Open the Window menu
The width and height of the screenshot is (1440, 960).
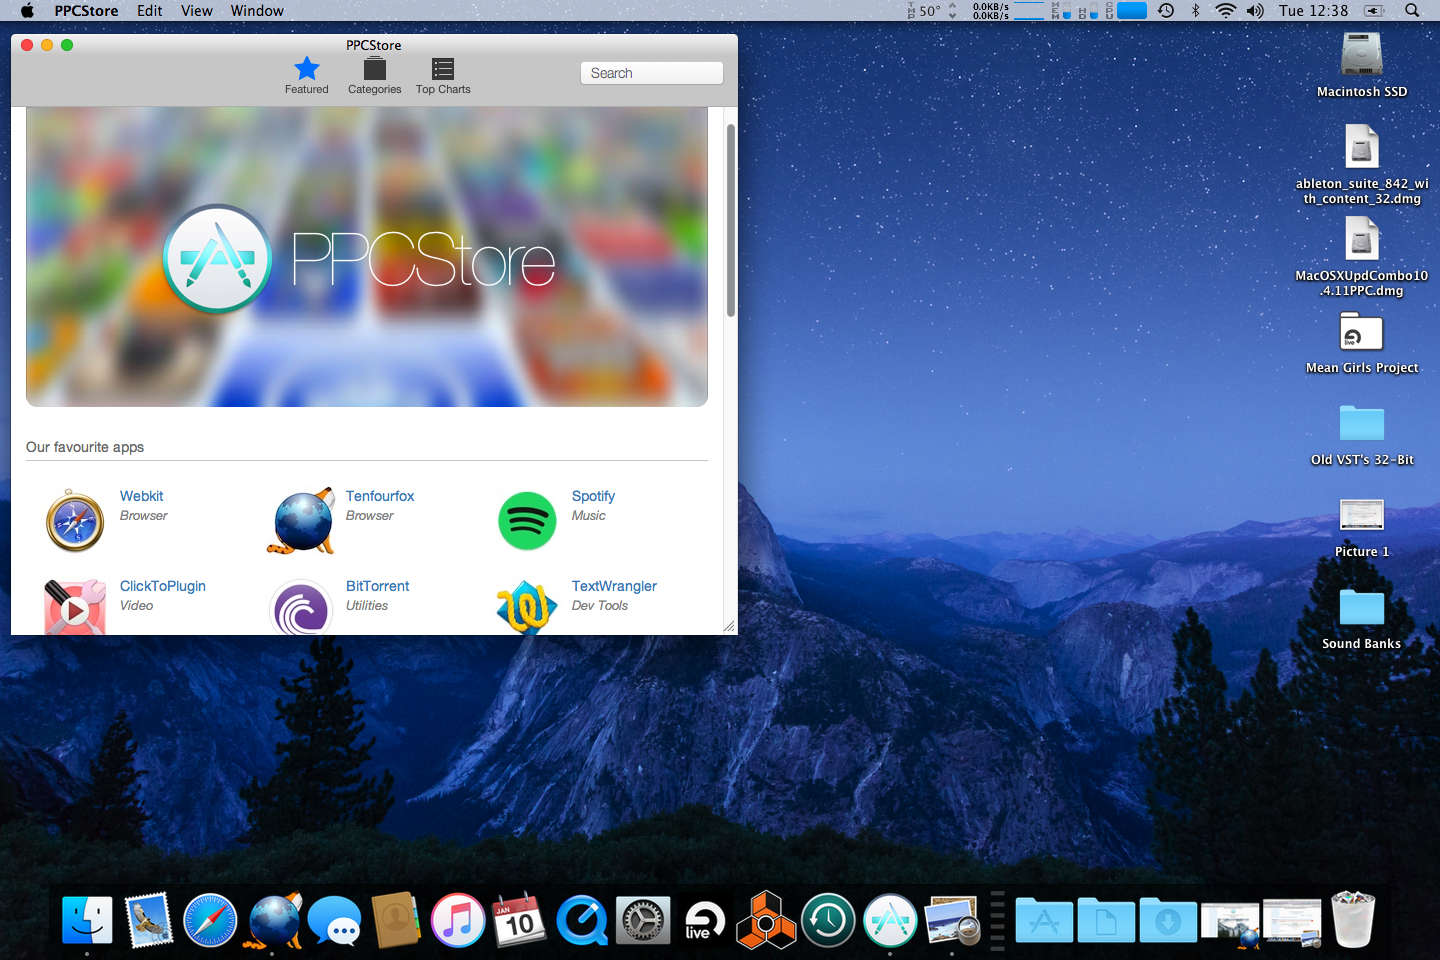[257, 10]
